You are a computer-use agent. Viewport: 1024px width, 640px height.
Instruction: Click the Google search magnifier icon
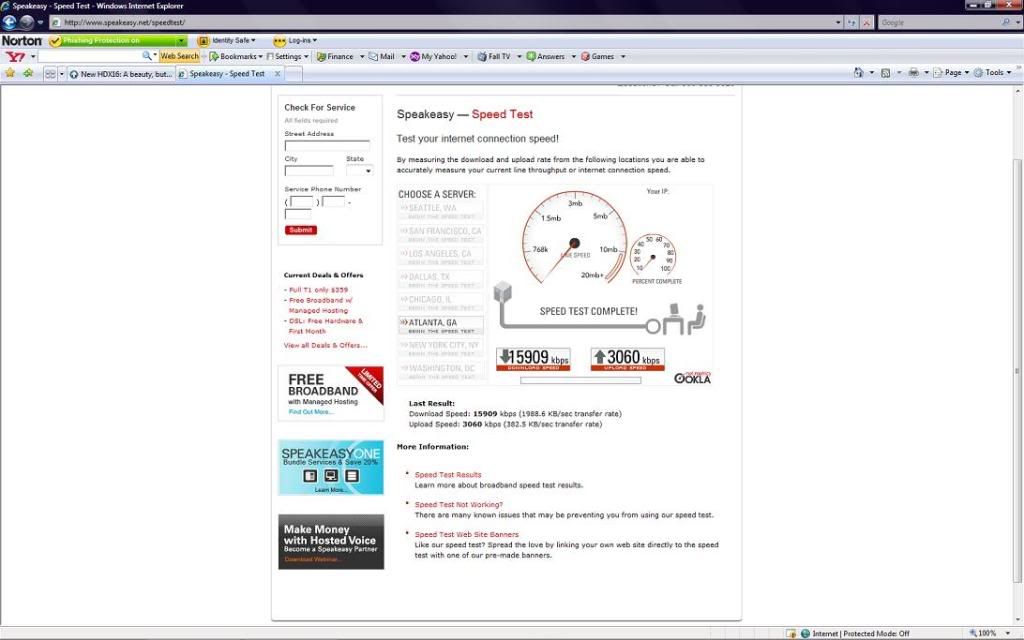coord(1006,22)
